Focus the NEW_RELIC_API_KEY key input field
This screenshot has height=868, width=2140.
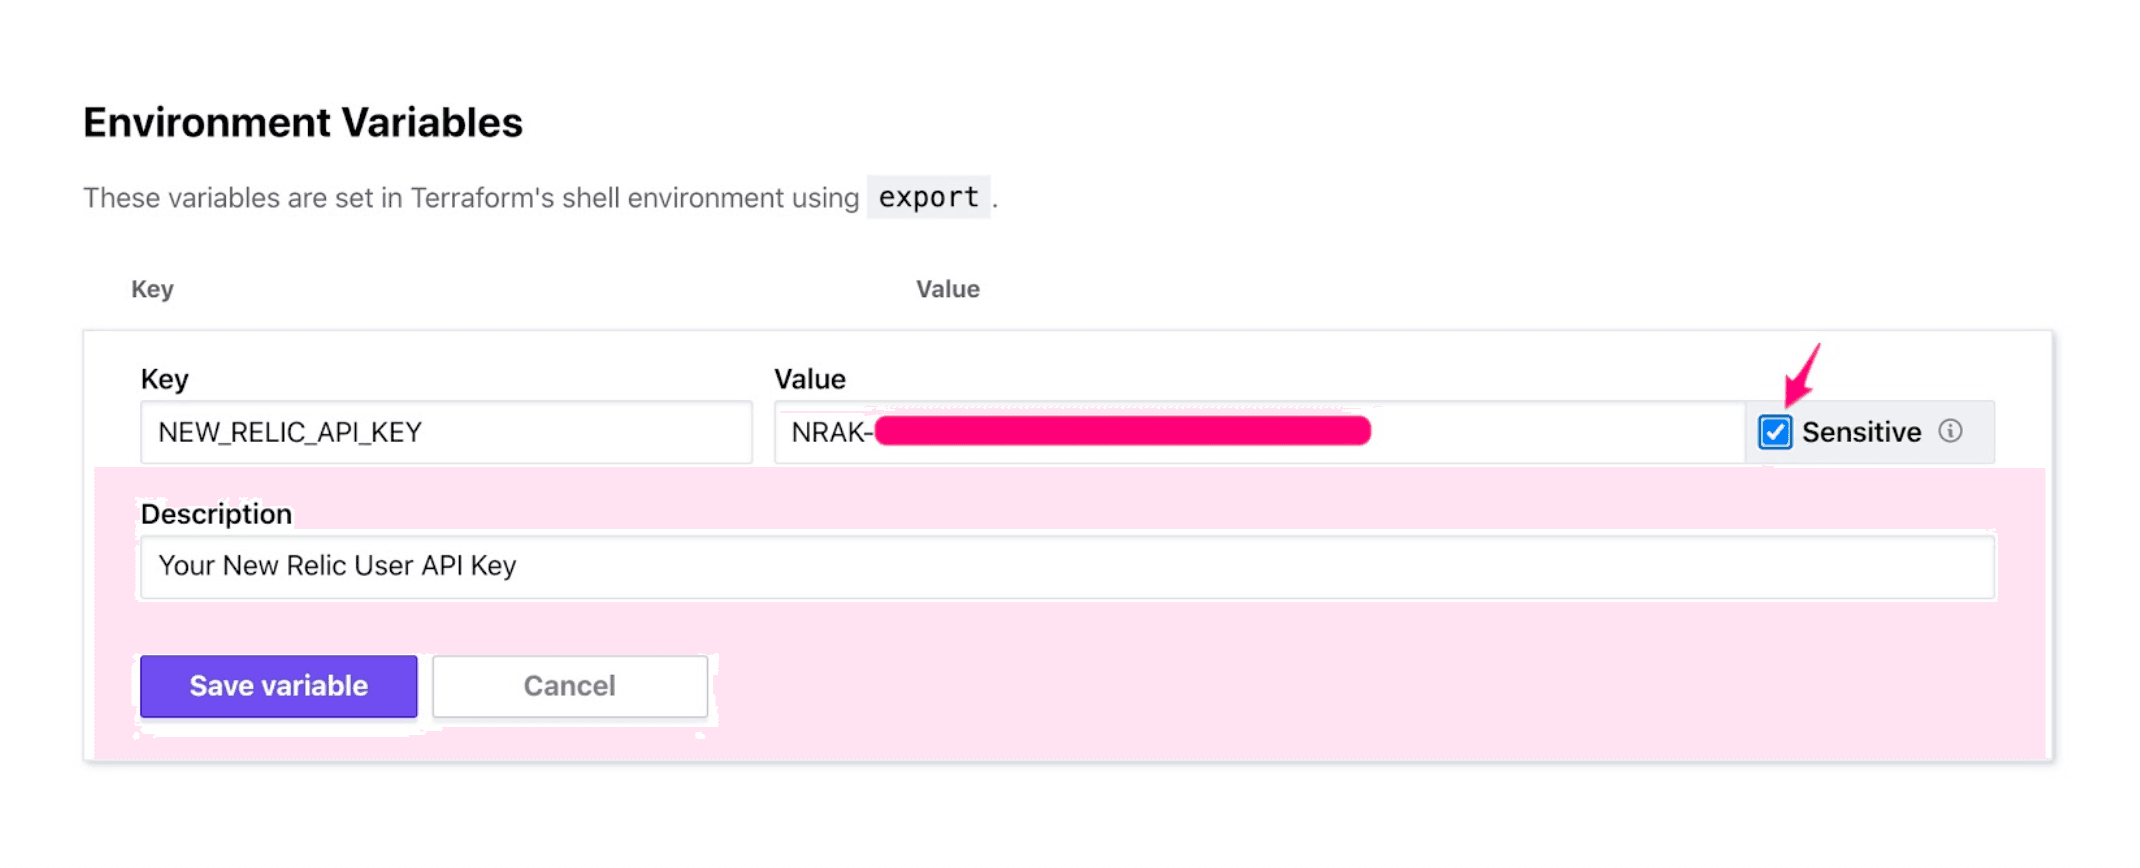[x=446, y=432]
